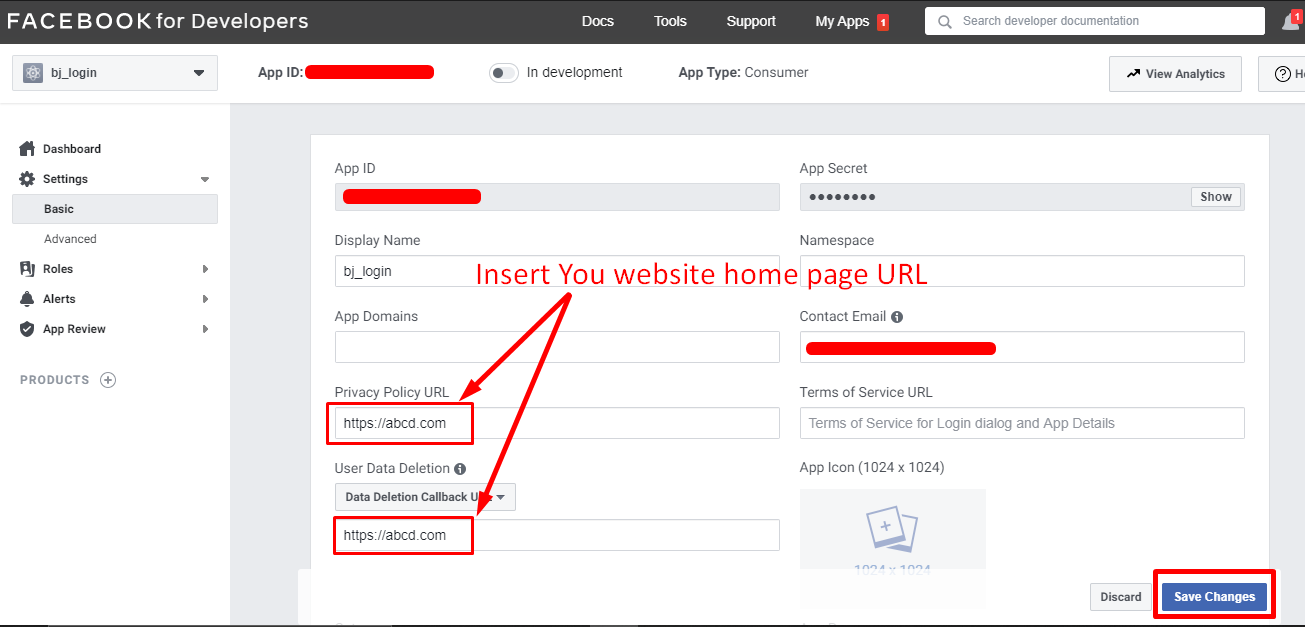Click the Terms of Service URL field

tap(1021, 423)
